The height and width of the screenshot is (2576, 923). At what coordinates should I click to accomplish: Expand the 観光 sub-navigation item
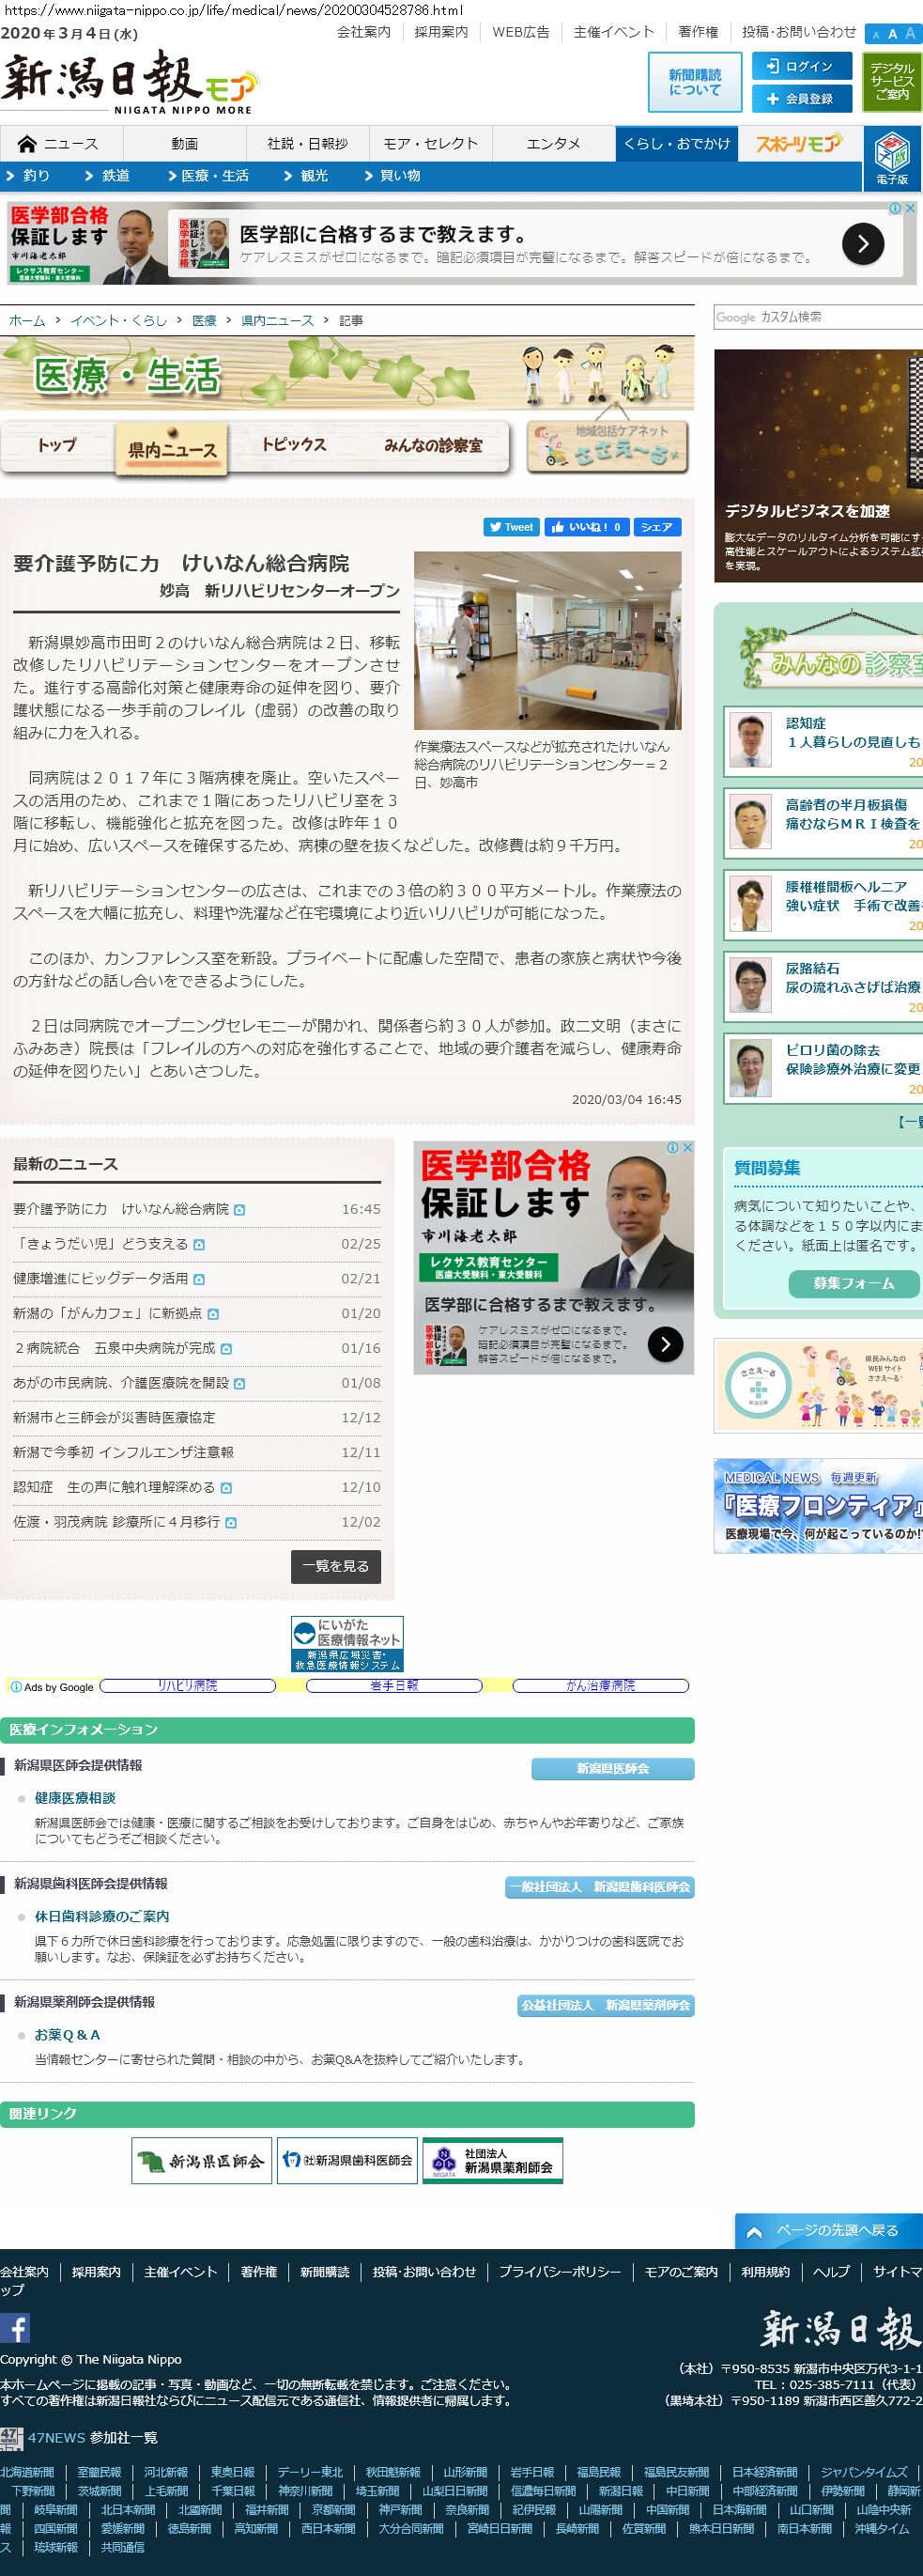(x=306, y=176)
